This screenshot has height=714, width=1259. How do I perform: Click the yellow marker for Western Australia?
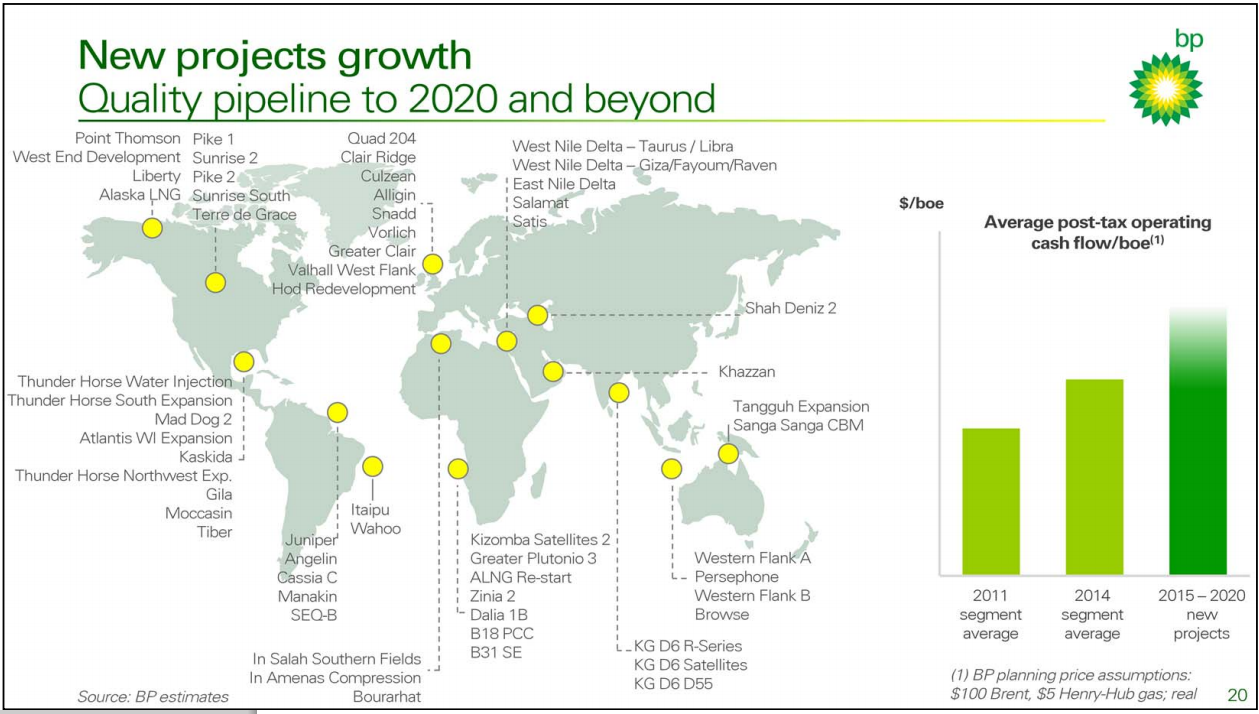672,469
